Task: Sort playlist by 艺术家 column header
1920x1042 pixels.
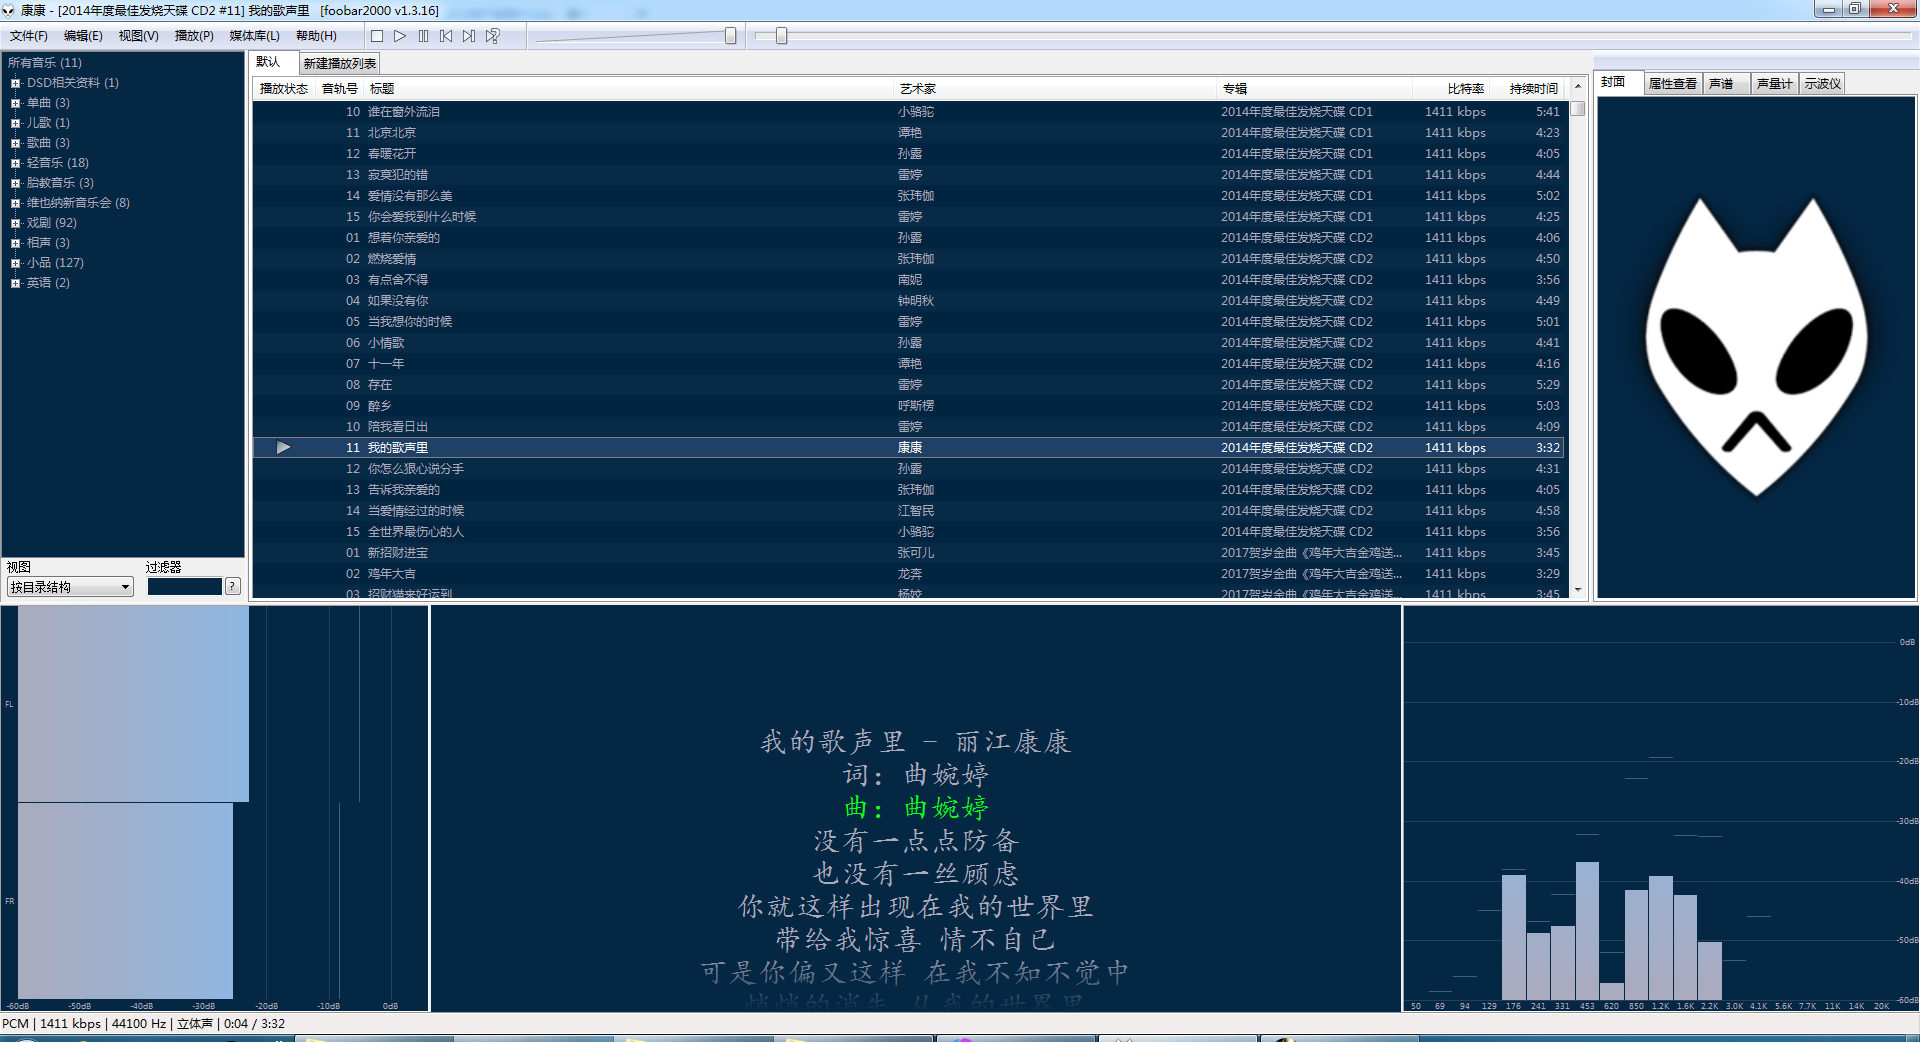Action: pos(918,89)
